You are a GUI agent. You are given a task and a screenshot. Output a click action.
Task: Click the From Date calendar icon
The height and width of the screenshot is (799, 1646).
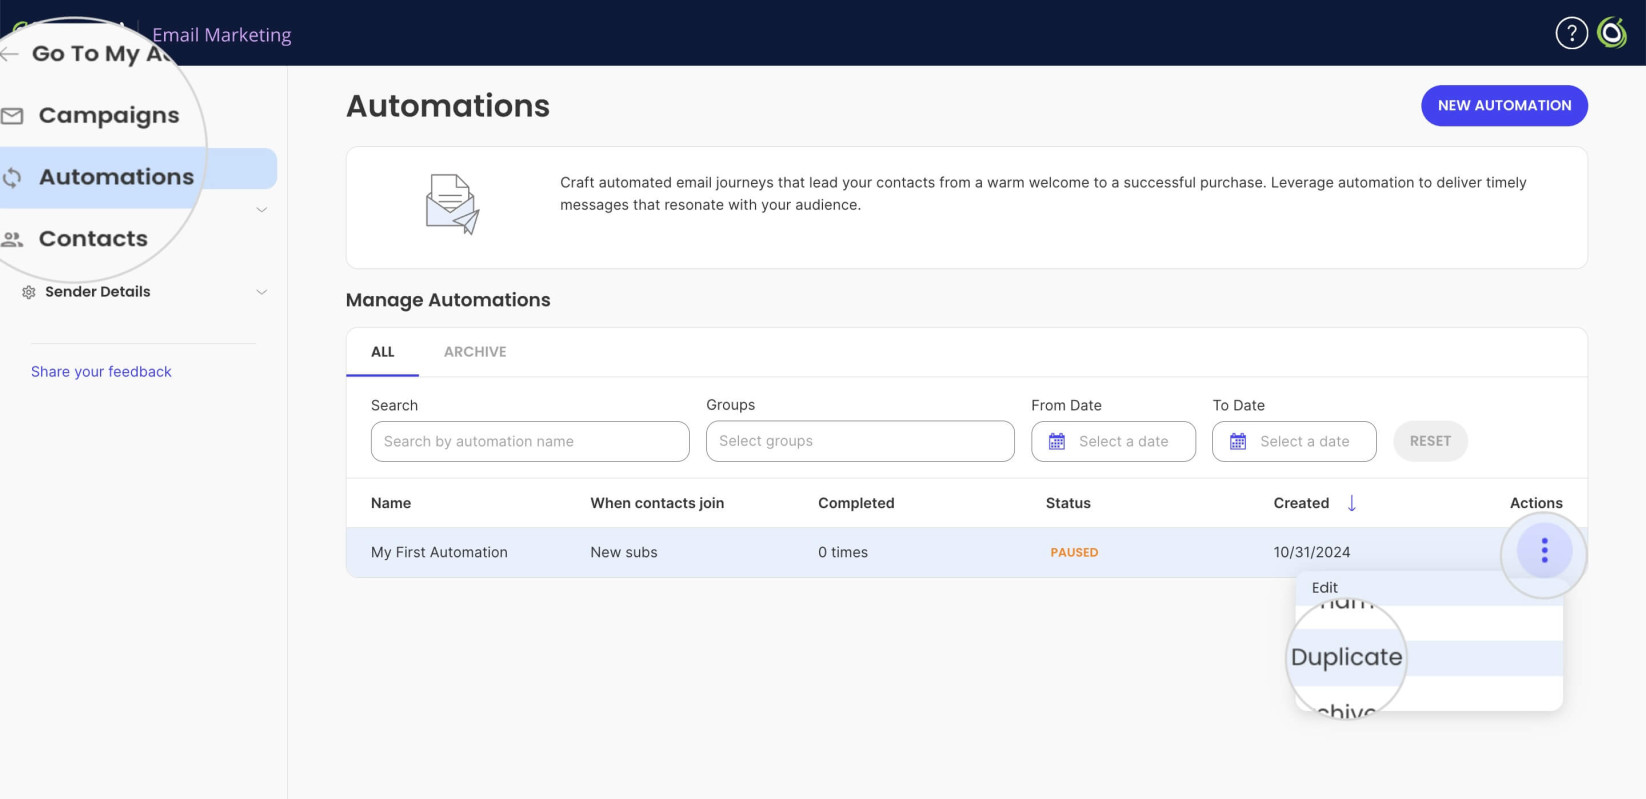[x=1057, y=441]
